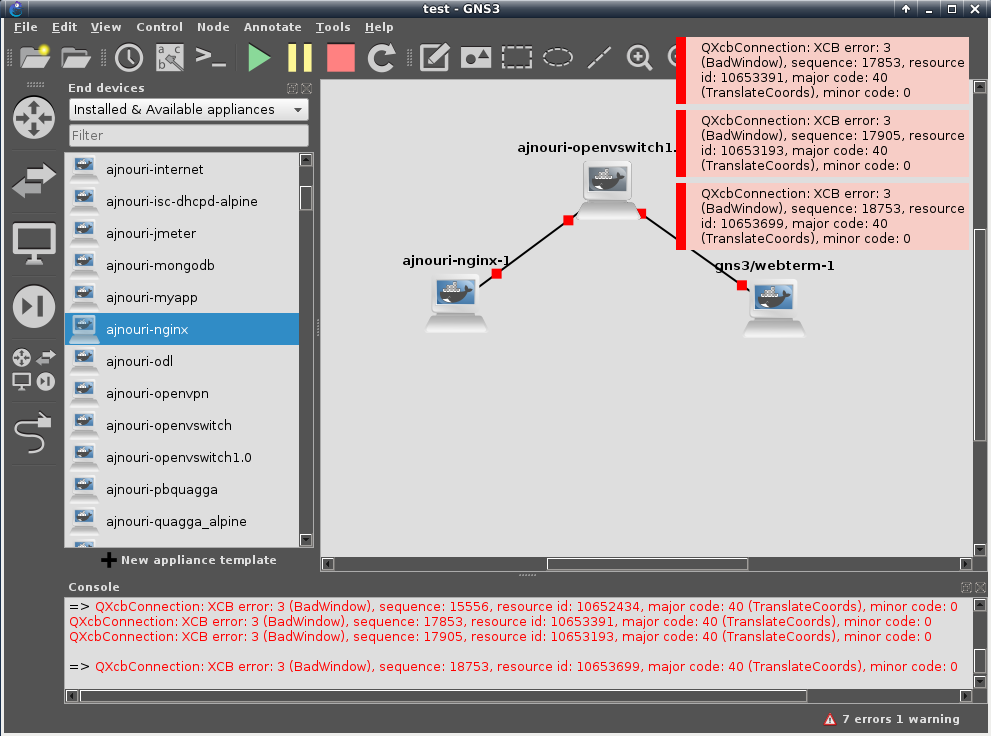Select the add note tool
991x736 pixels.
(x=435, y=57)
